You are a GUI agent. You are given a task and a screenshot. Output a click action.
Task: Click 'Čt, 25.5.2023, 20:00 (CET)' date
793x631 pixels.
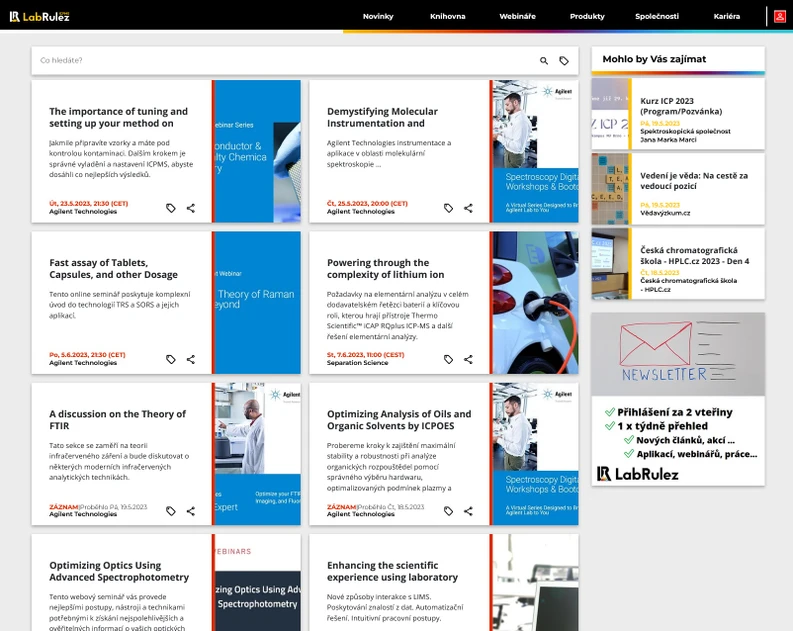[x=367, y=203]
